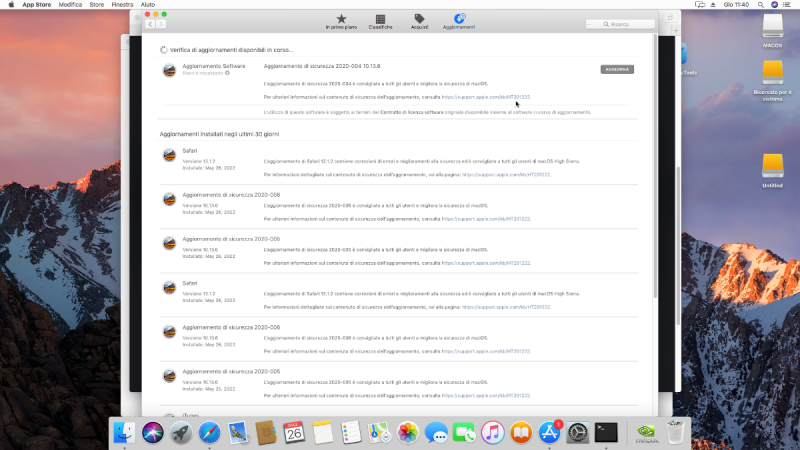
Task: Click the back navigation arrow
Action: tap(150, 23)
